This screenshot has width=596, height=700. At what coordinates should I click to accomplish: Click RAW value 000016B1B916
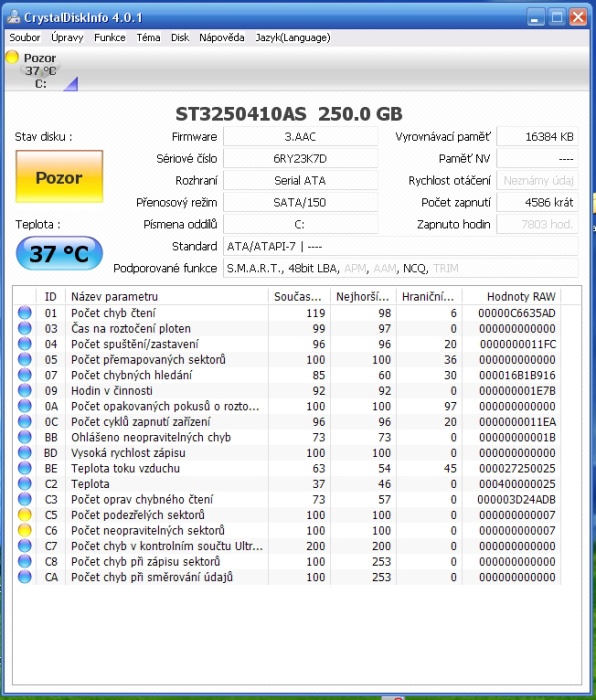point(517,375)
